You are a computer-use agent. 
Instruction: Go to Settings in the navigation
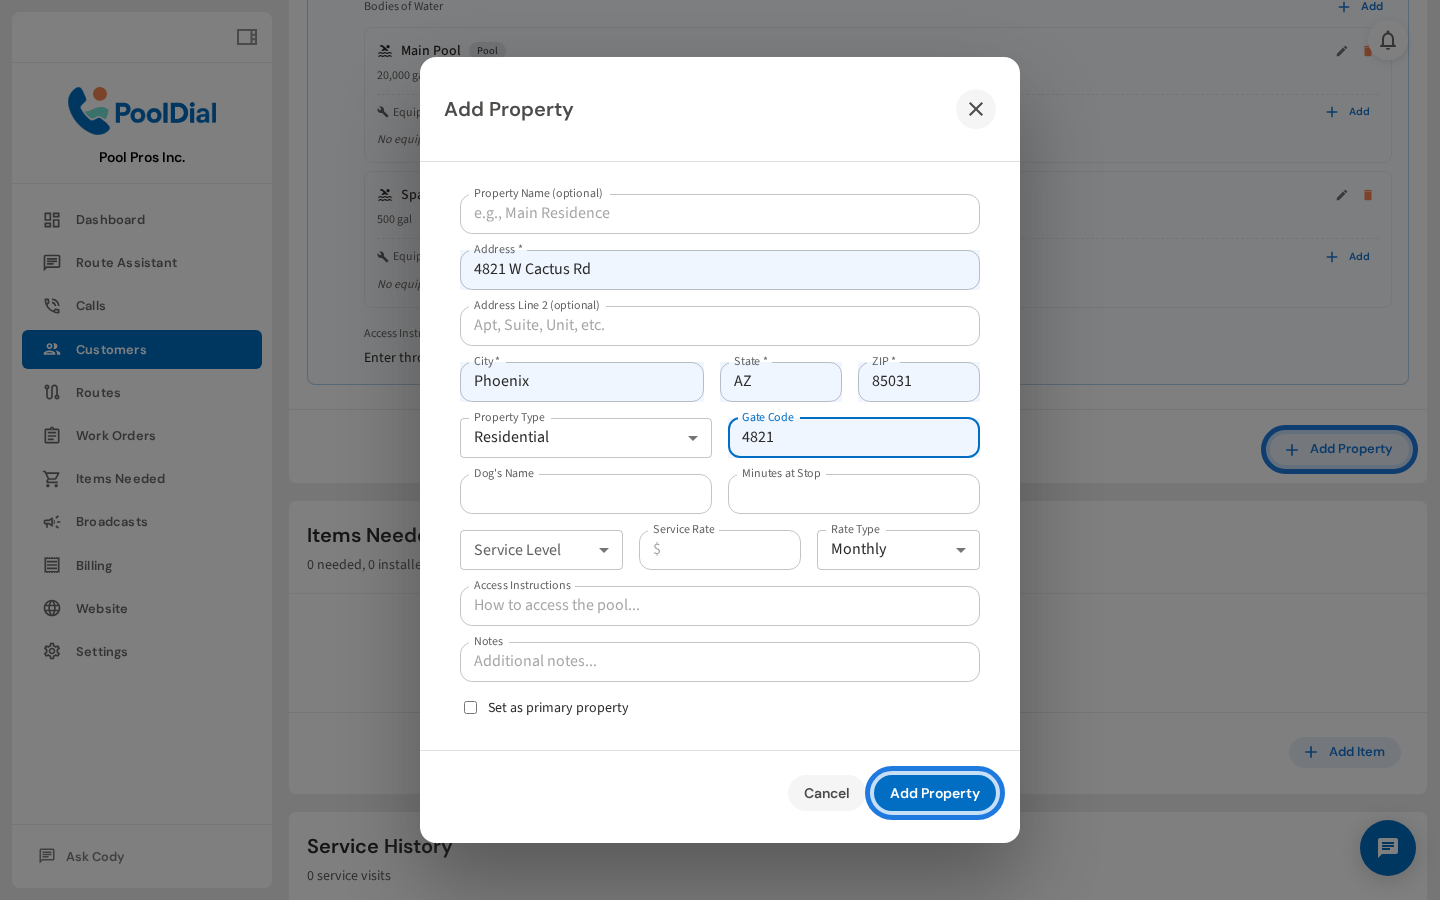coord(52,651)
